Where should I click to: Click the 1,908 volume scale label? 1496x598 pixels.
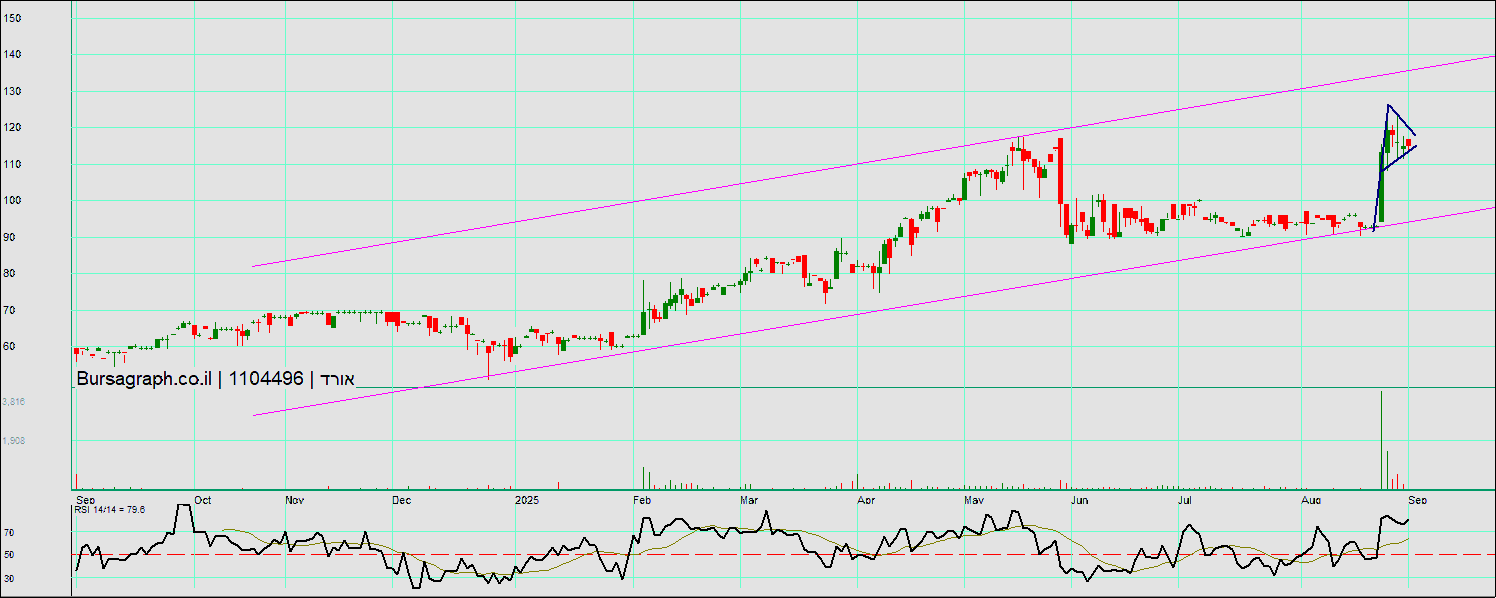click(x=14, y=440)
